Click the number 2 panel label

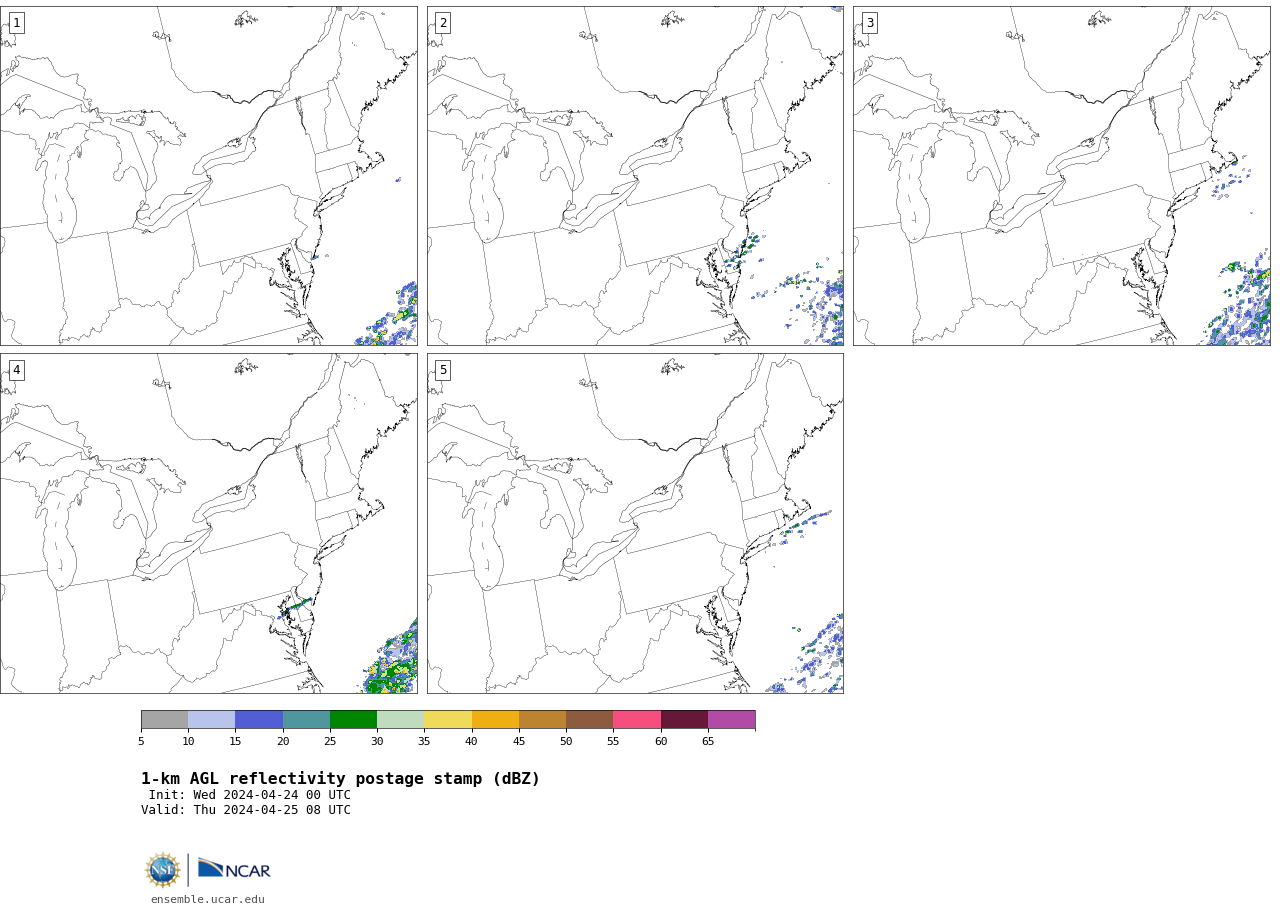(x=443, y=23)
